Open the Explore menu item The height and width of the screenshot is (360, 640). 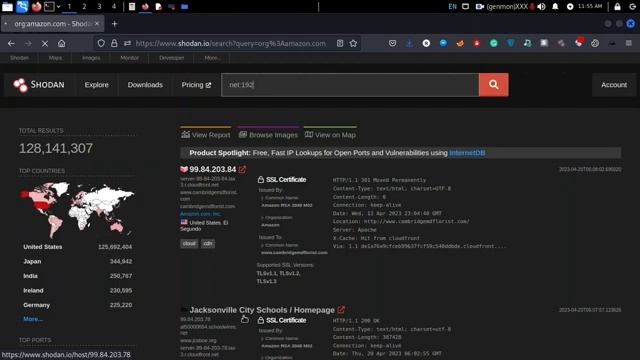(x=96, y=85)
